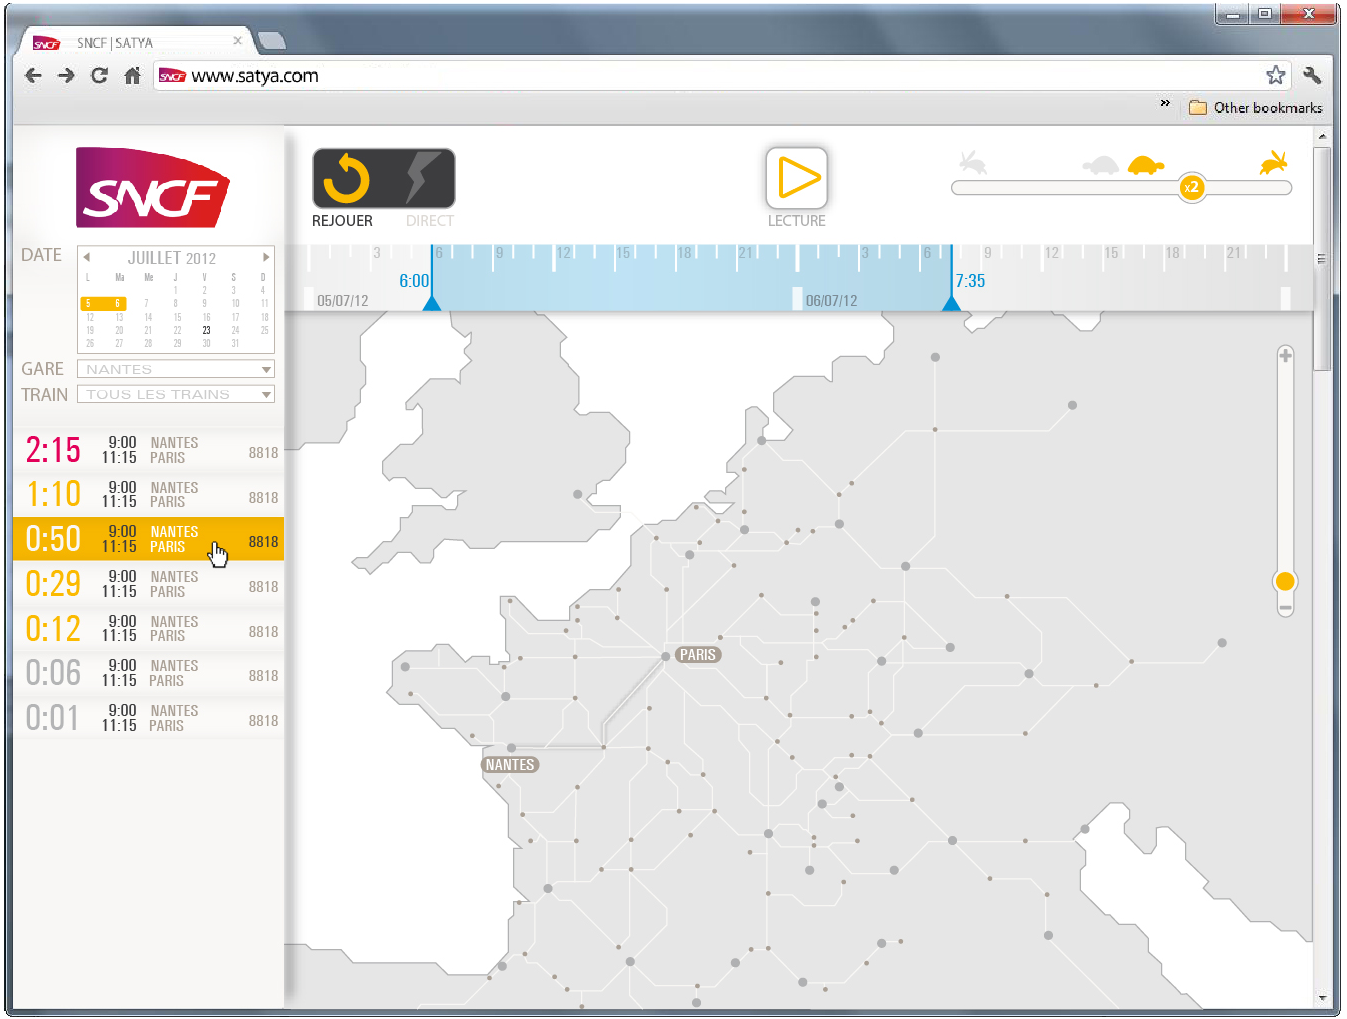Screen dimensions: 1347x1019
Task: Select day 23 in July calendar
Action: [206, 330]
